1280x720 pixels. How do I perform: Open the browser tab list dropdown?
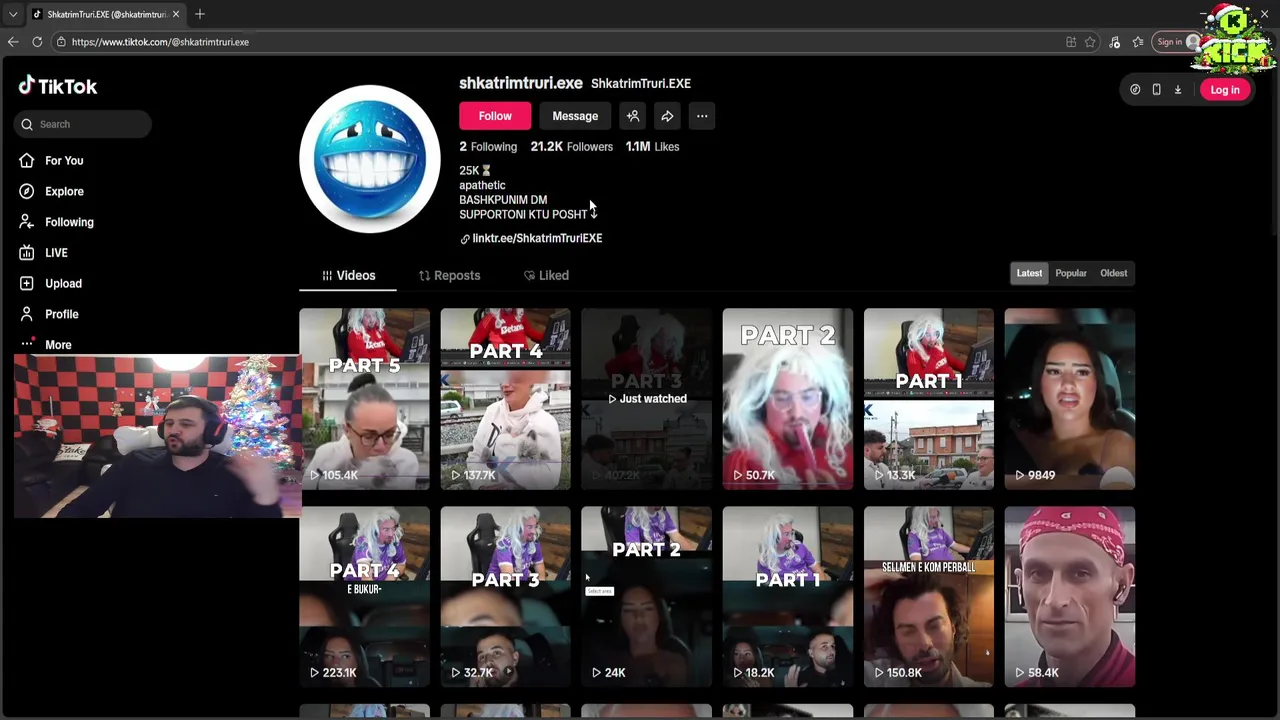(13, 14)
